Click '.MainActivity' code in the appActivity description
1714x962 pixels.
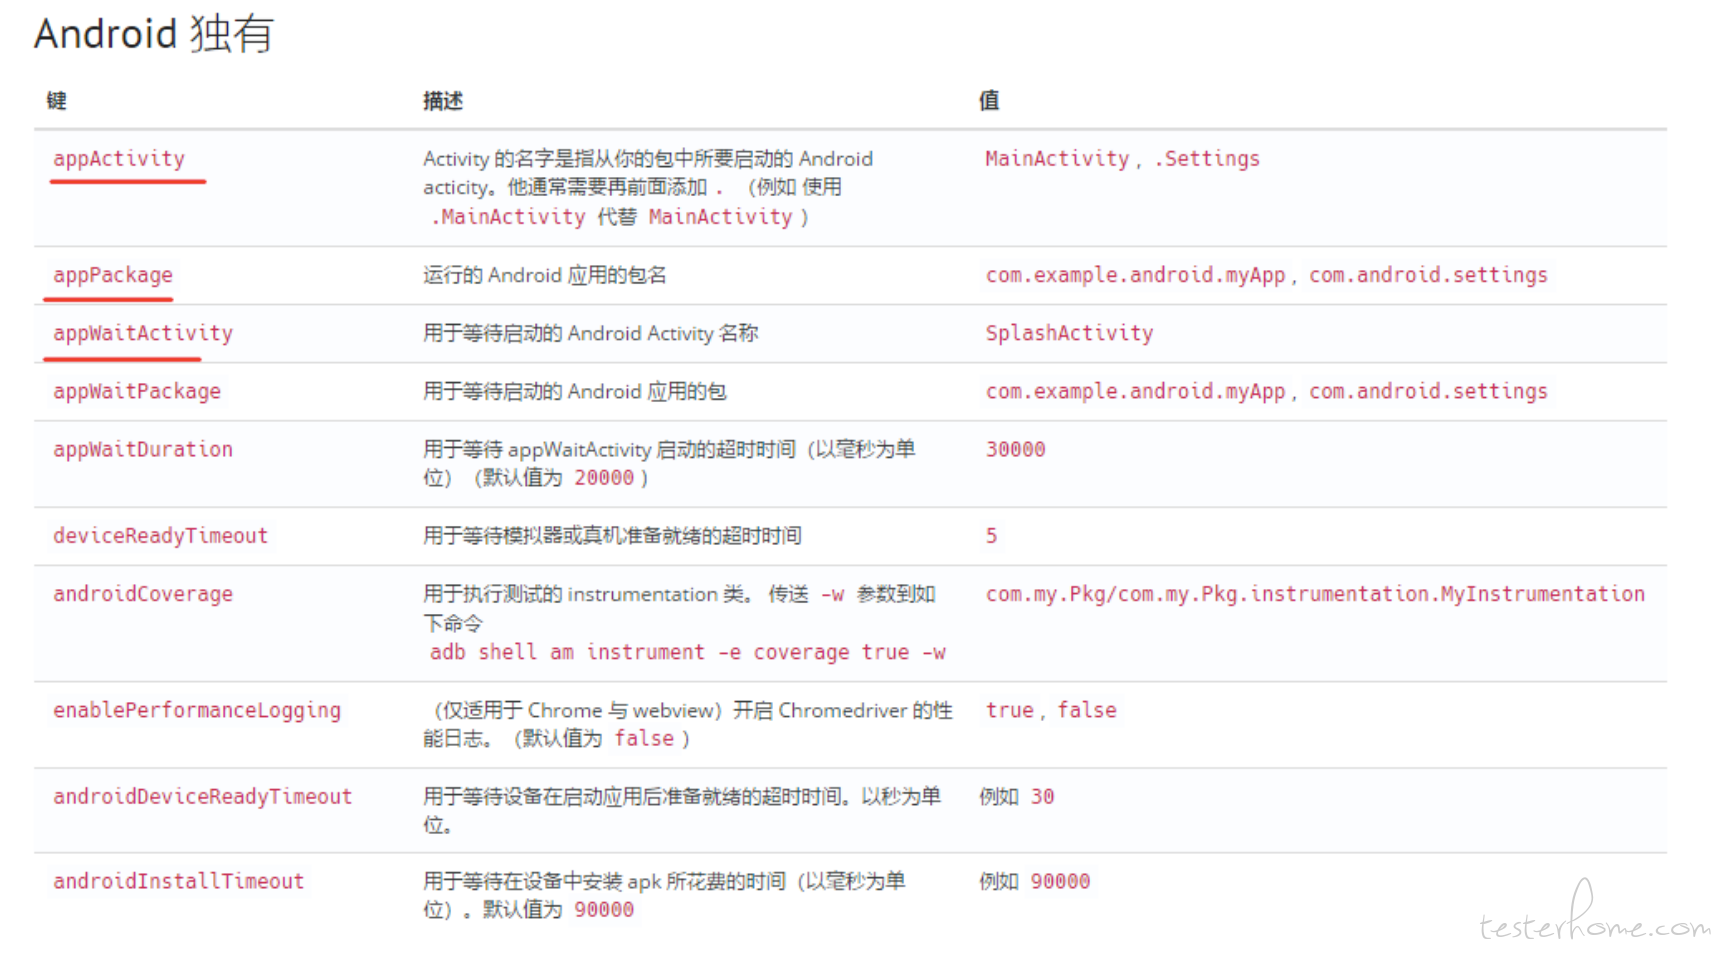[x=508, y=217]
